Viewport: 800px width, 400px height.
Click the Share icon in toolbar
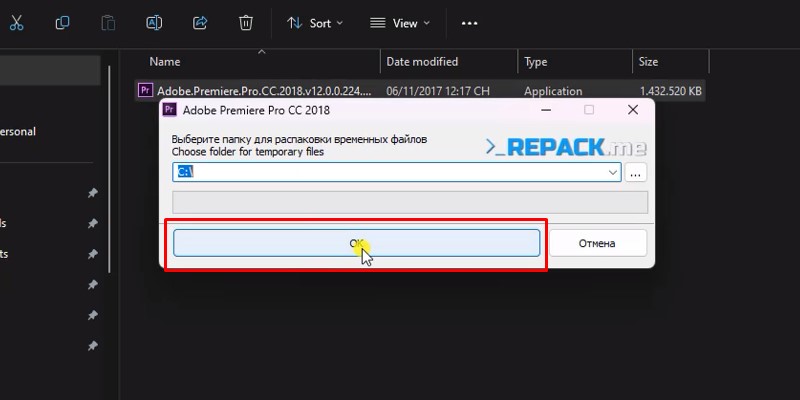tap(200, 22)
